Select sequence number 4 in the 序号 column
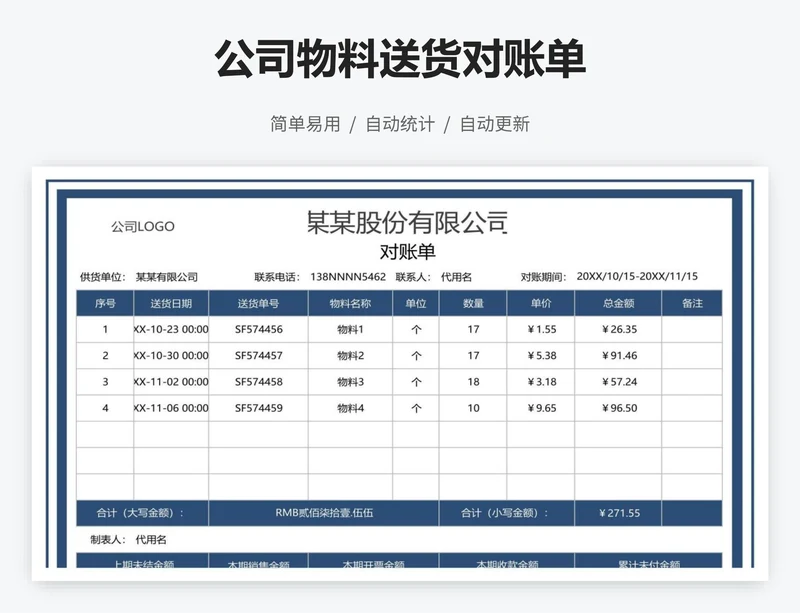800x613 pixels. 105,408
